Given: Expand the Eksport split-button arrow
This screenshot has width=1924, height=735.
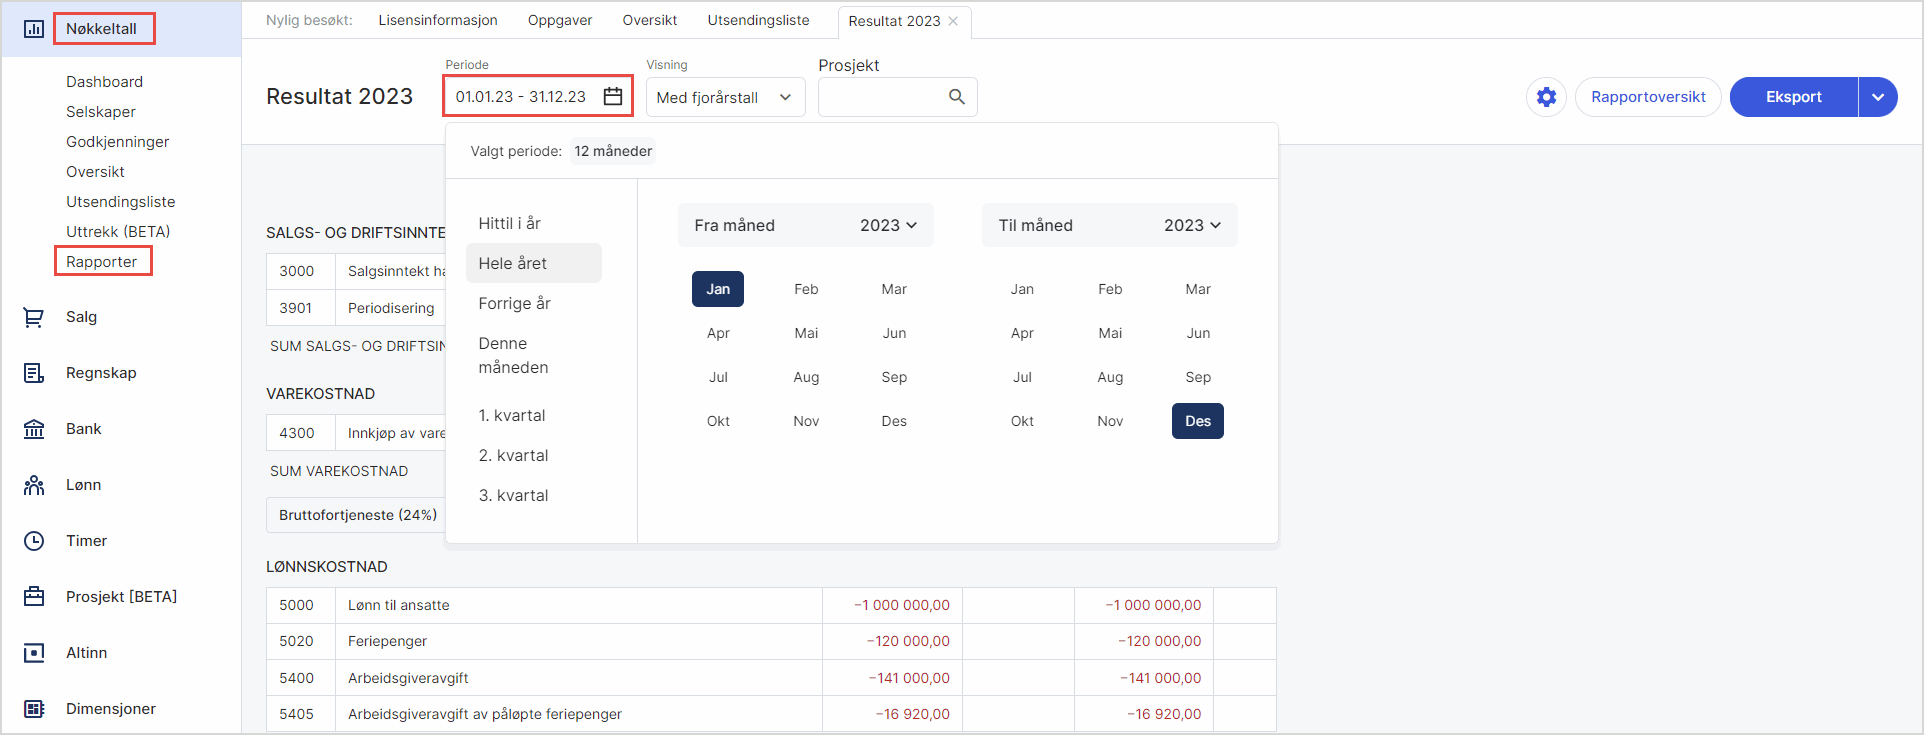Looking at the screenshot, I should (1877, 97).
